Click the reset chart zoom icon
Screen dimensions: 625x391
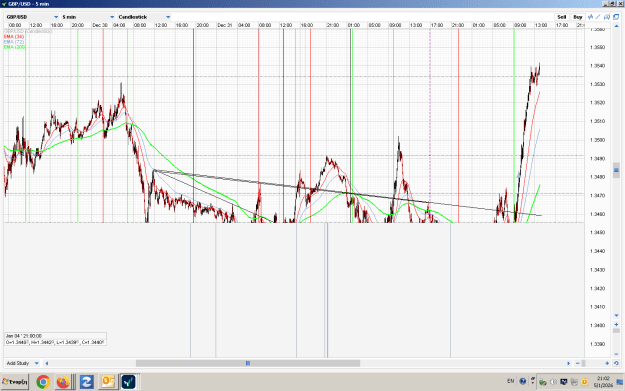click(x=616, y=363)
